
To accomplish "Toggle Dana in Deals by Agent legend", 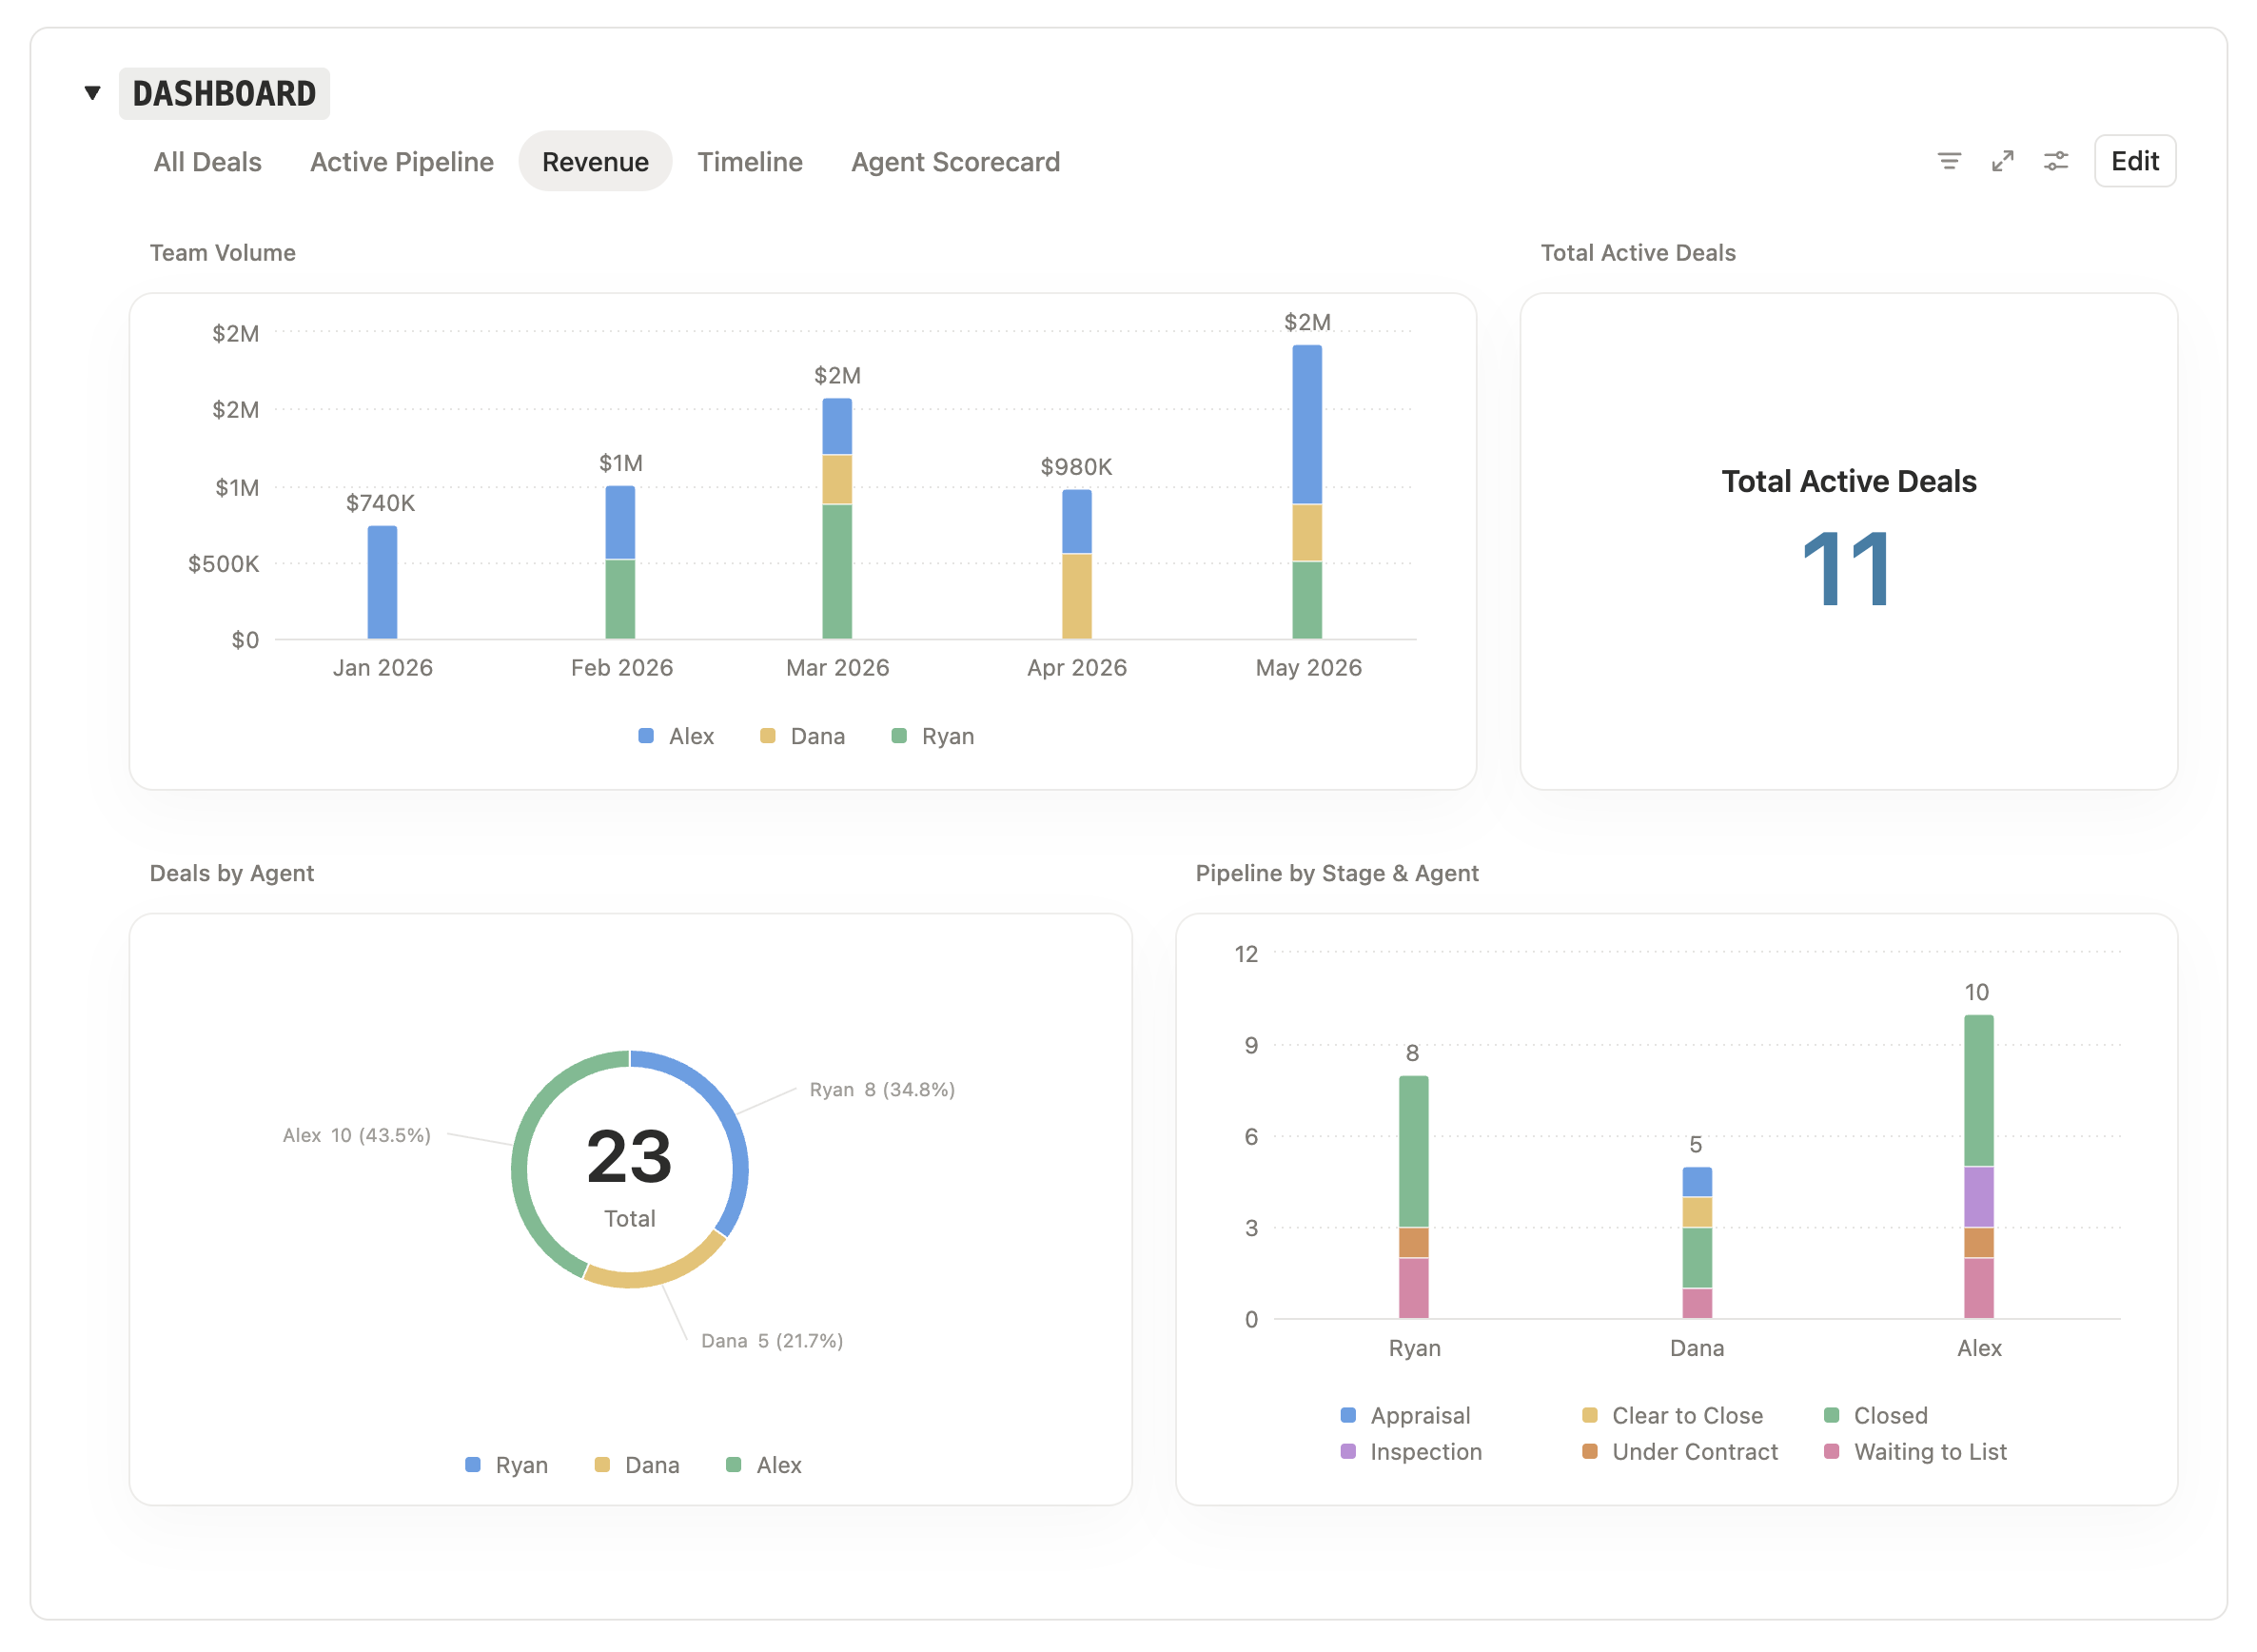I will click(x=637, y=1465).
